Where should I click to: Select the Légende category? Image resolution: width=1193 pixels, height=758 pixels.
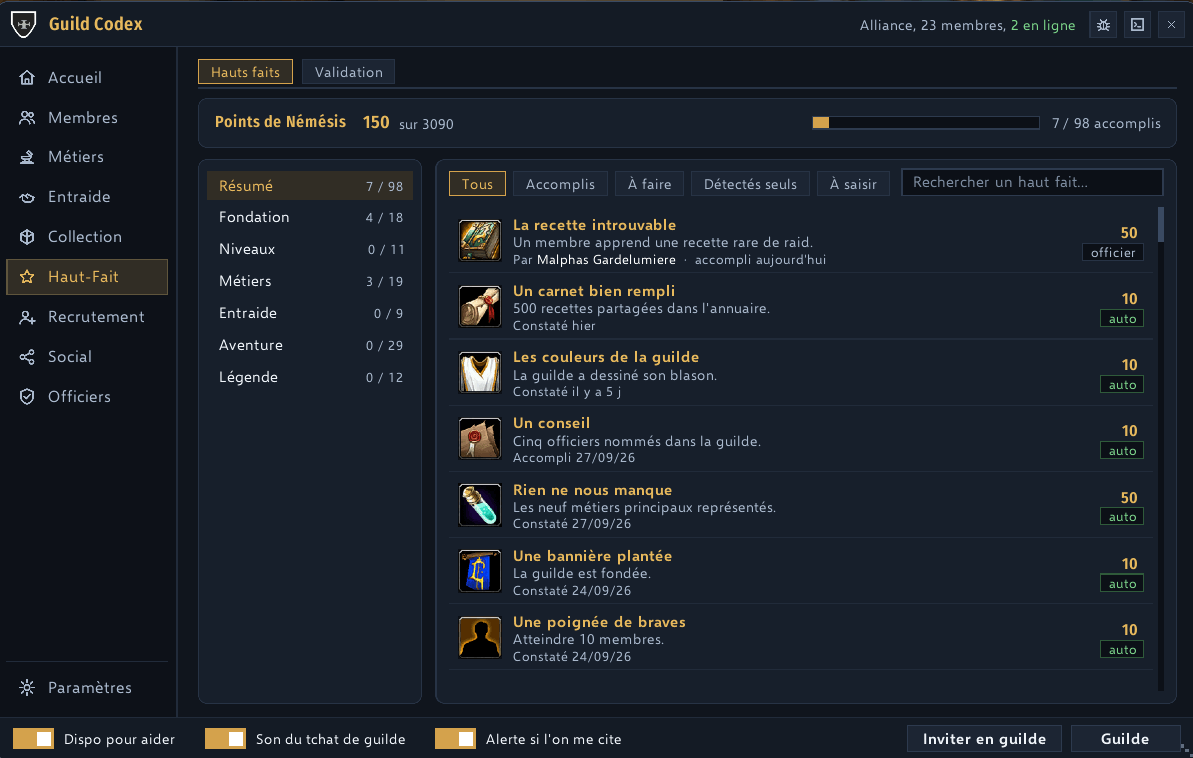[310, 377]
